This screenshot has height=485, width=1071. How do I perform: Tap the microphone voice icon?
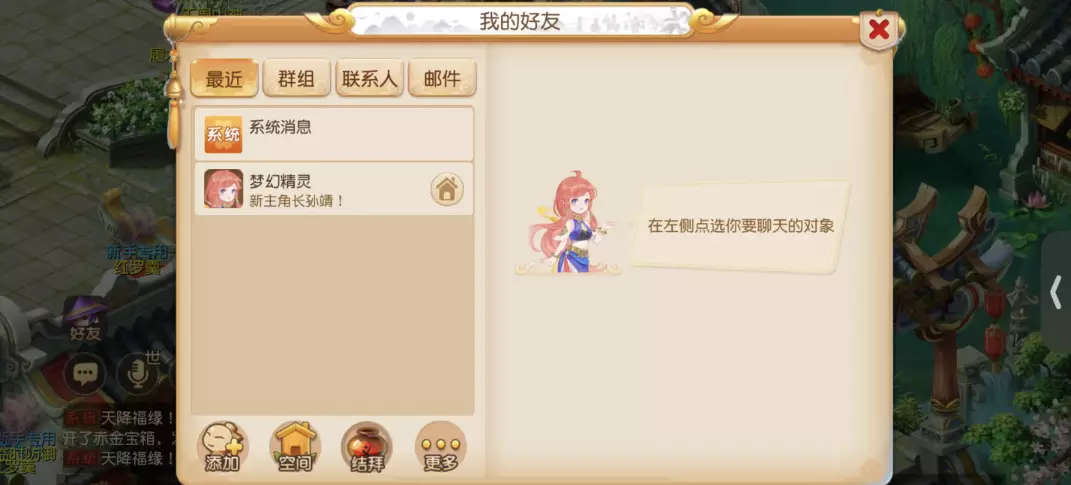[x=137, y=373]
